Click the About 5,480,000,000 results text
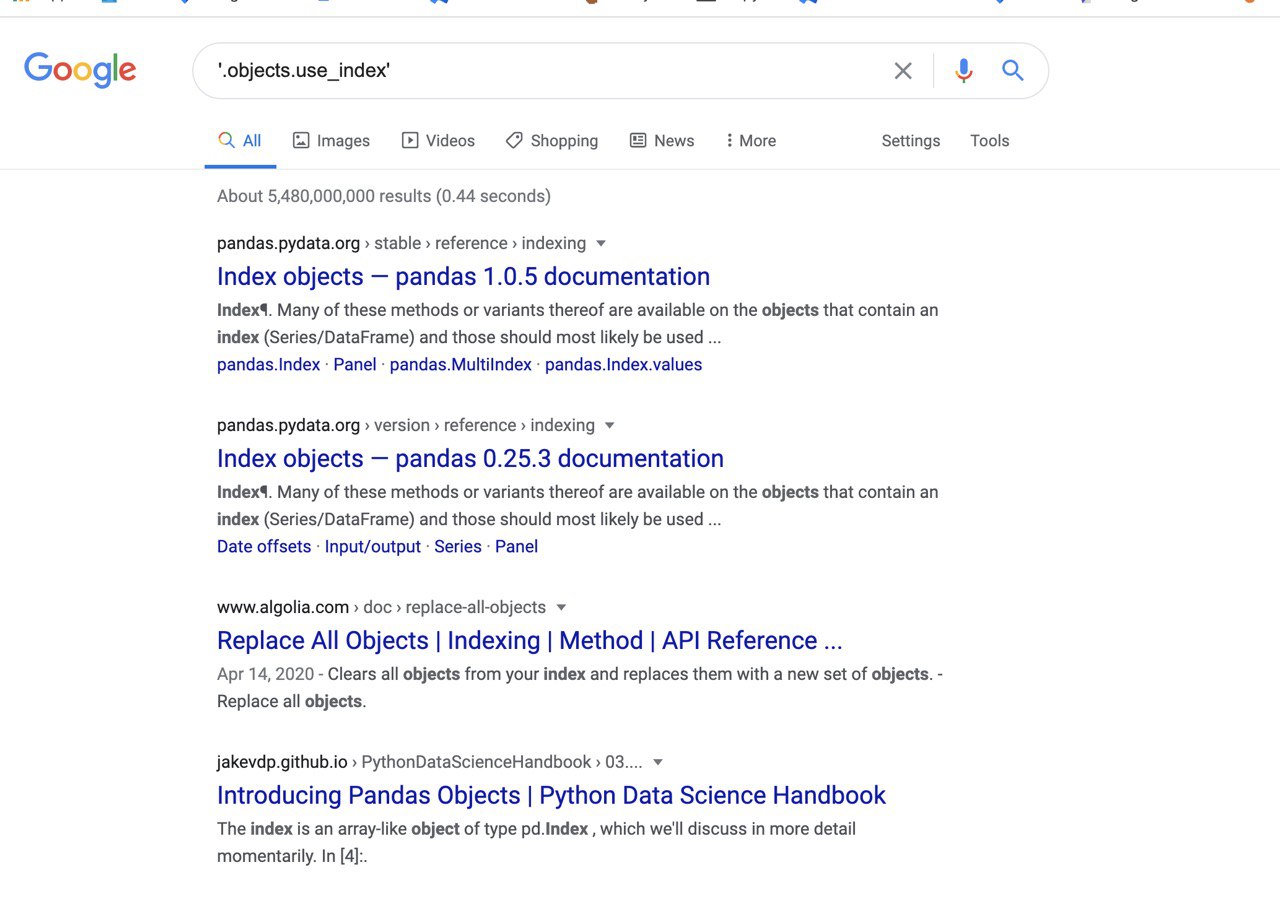 pyautogui.click(x=384, y=196)
